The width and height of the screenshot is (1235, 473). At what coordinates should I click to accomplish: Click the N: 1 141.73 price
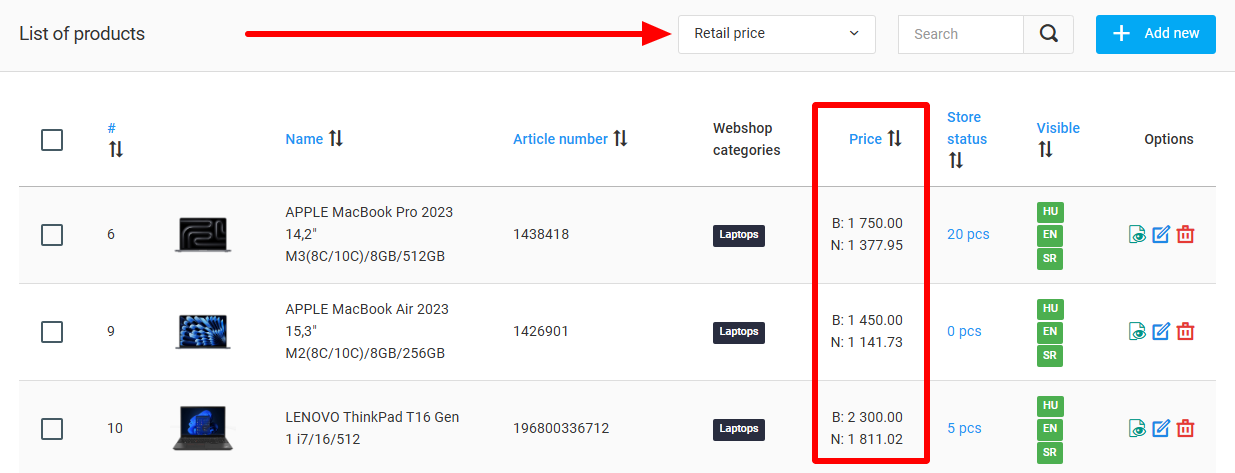pyautogui.click(x=867, y=342)
